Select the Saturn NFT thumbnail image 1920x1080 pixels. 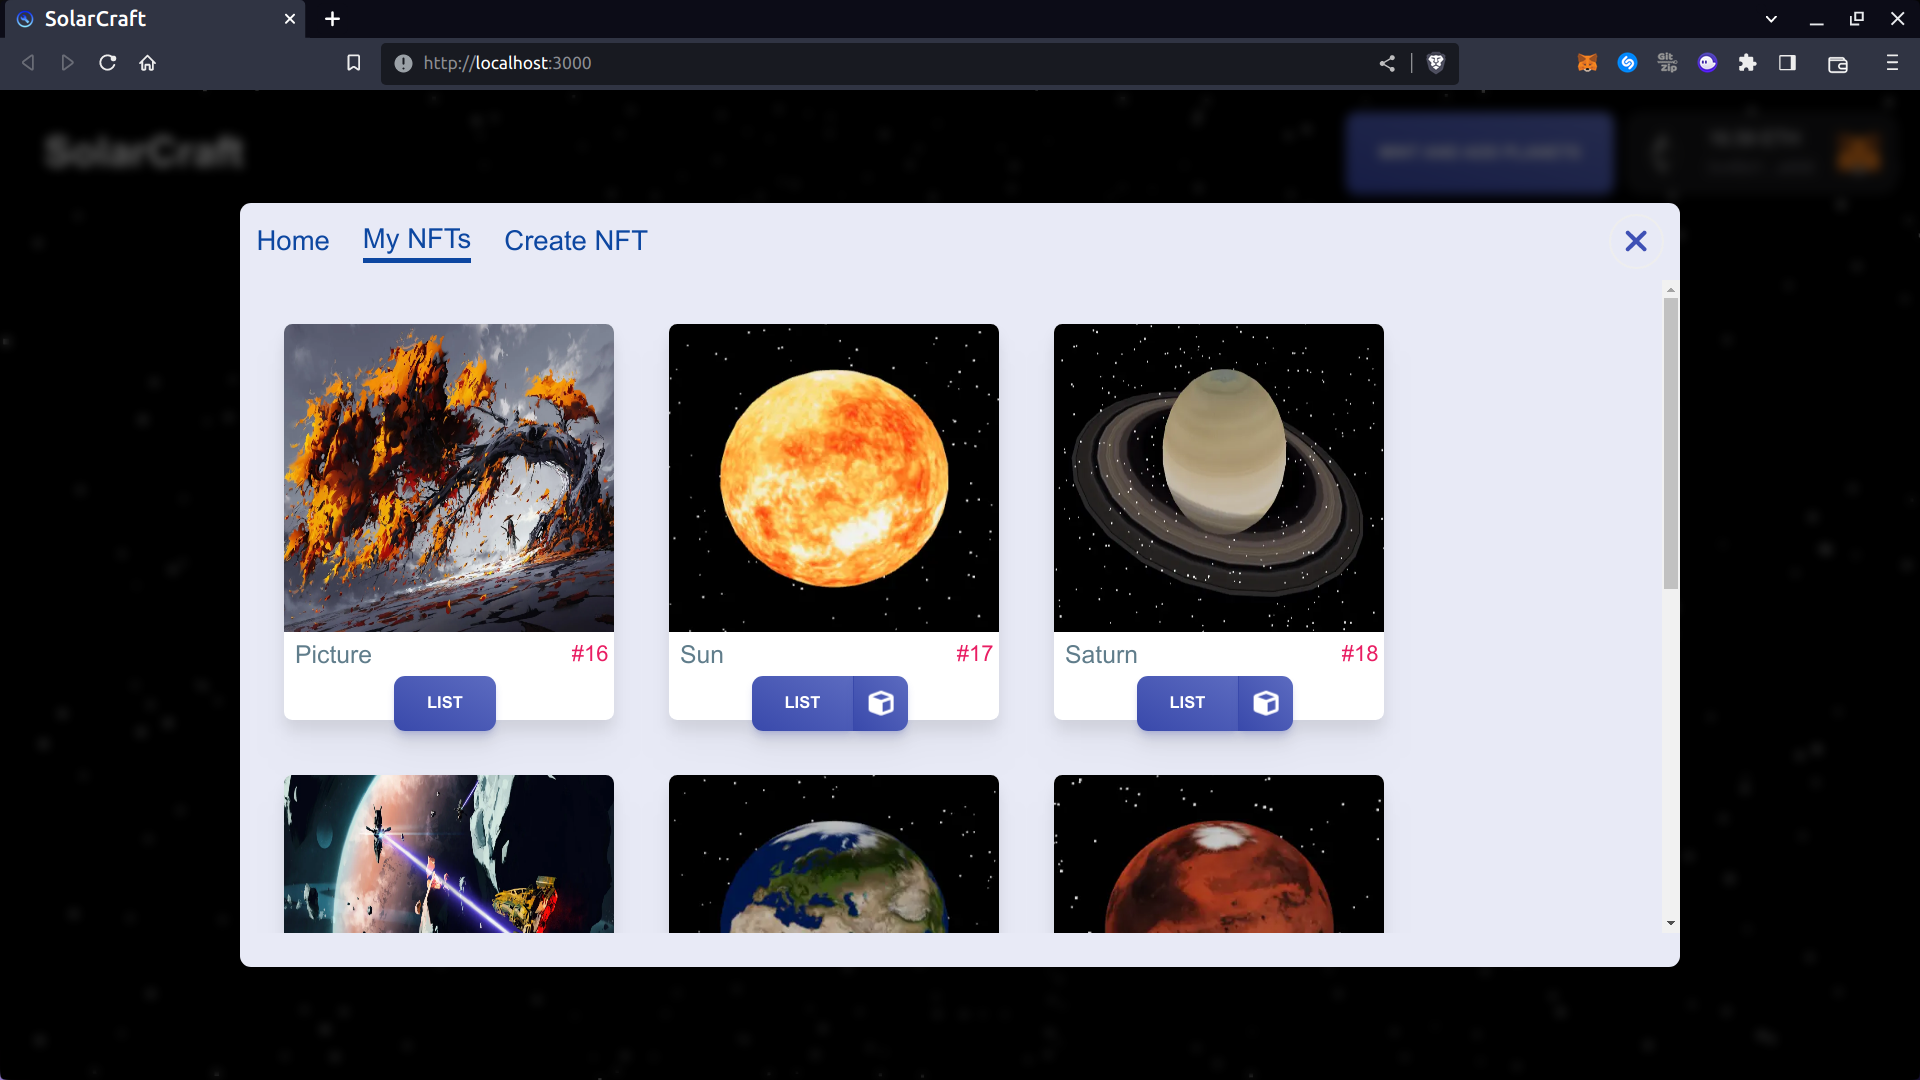coord(1218,477)
